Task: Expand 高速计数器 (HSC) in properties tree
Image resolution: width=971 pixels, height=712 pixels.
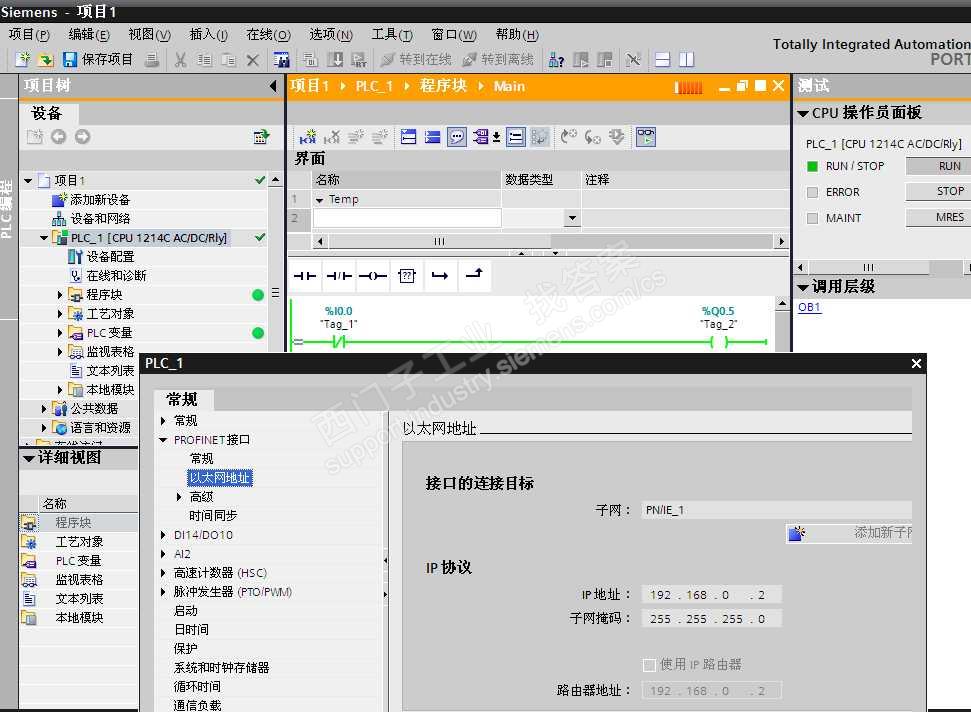Action: click(163, 573)
